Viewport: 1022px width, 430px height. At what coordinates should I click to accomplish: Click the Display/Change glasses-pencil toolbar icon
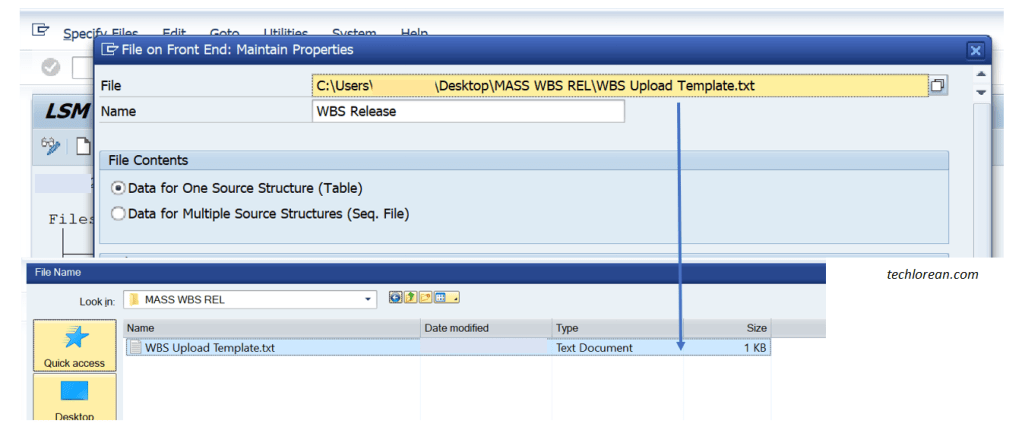tap(50, 145)
